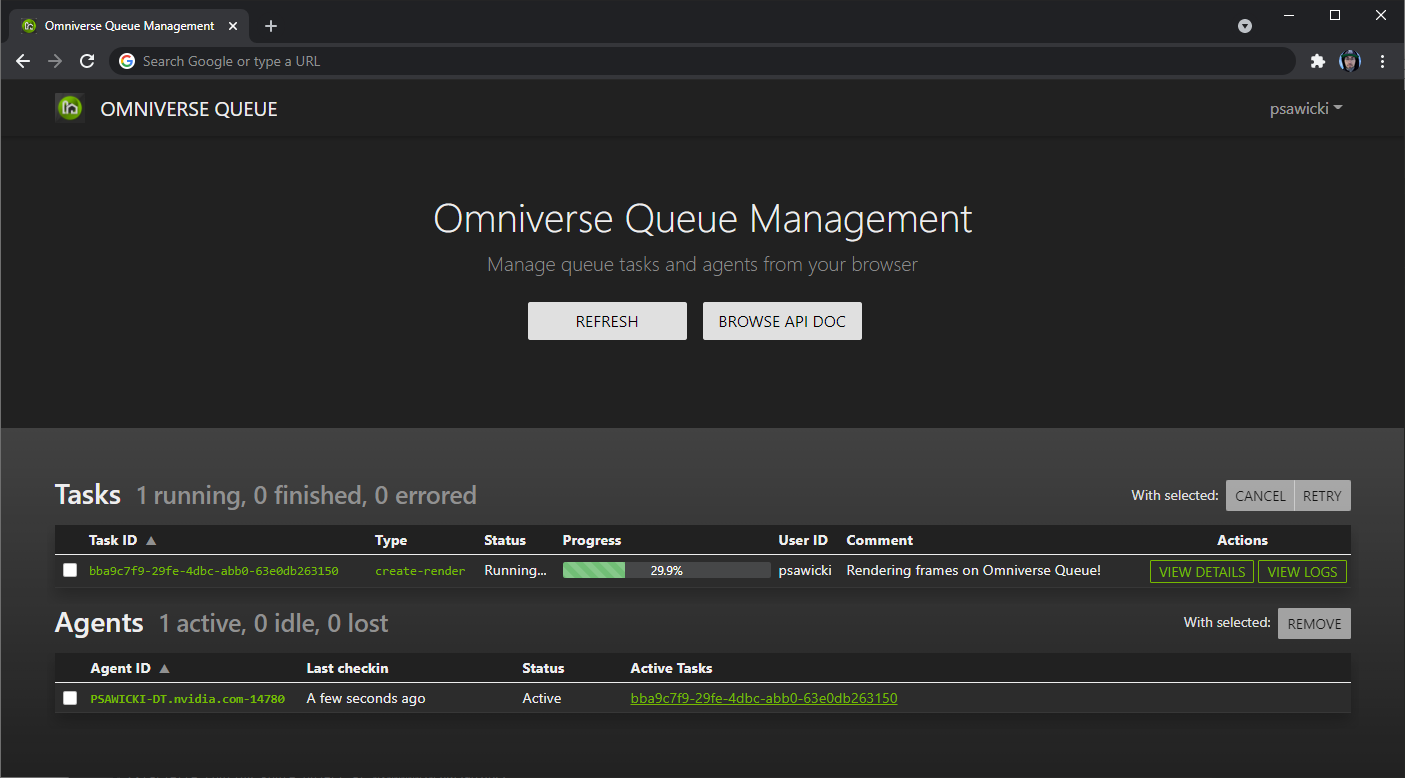Screen dimensions: 1405x778
Task: Click psawicki in User ID column
Action: pyautogui.click(x=805, y=570)
